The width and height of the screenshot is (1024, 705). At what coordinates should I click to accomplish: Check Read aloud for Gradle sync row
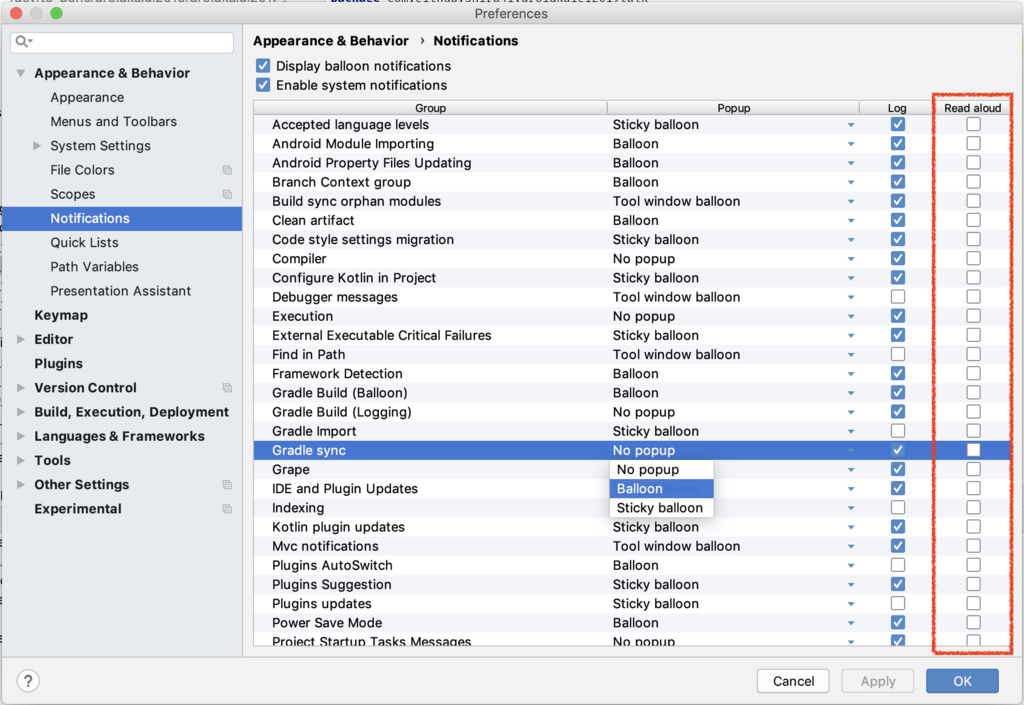(973, 450)
